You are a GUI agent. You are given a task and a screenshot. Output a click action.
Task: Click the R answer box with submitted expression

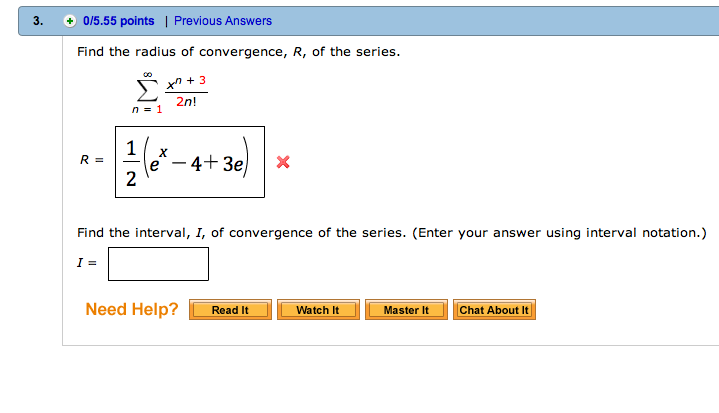(190, 162)
